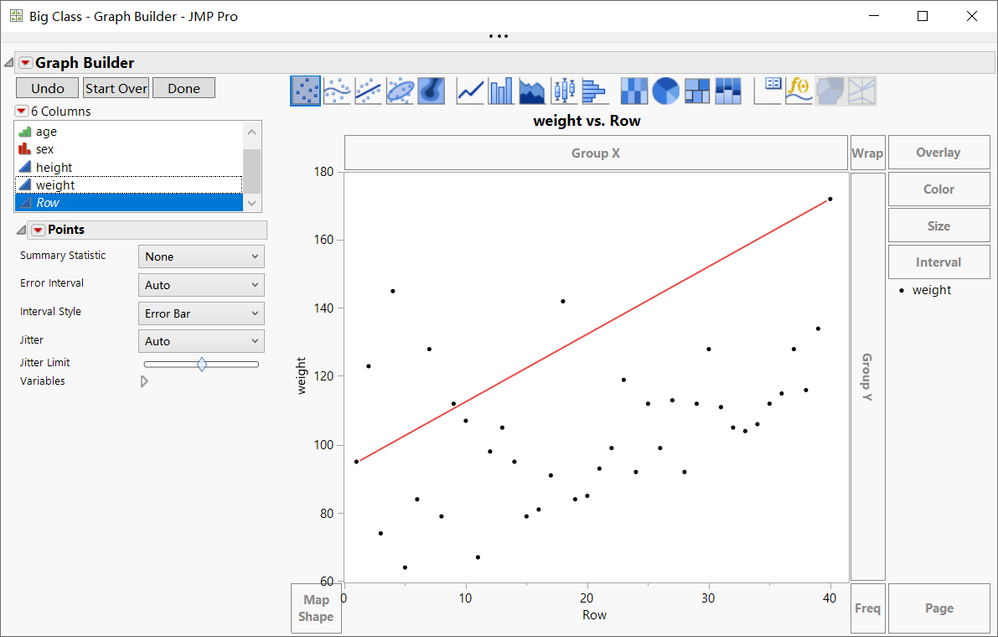998x637 pixels.
Task: Click the Group X drop zone
Action: (596, 153)
